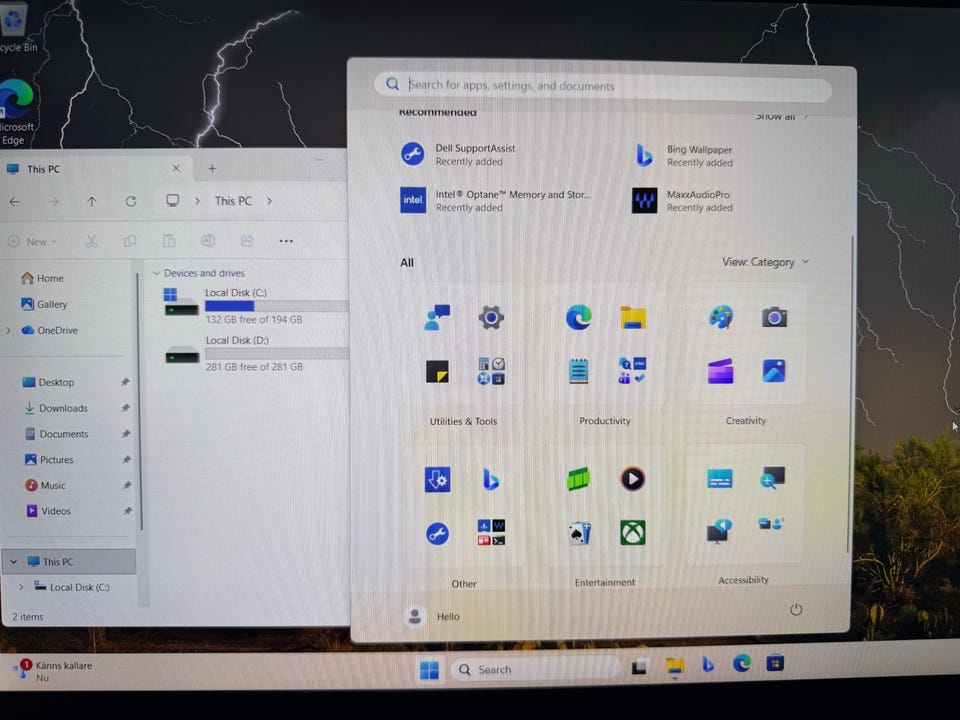Open Clipchamp icon in Creativity group

pos(721,371)
